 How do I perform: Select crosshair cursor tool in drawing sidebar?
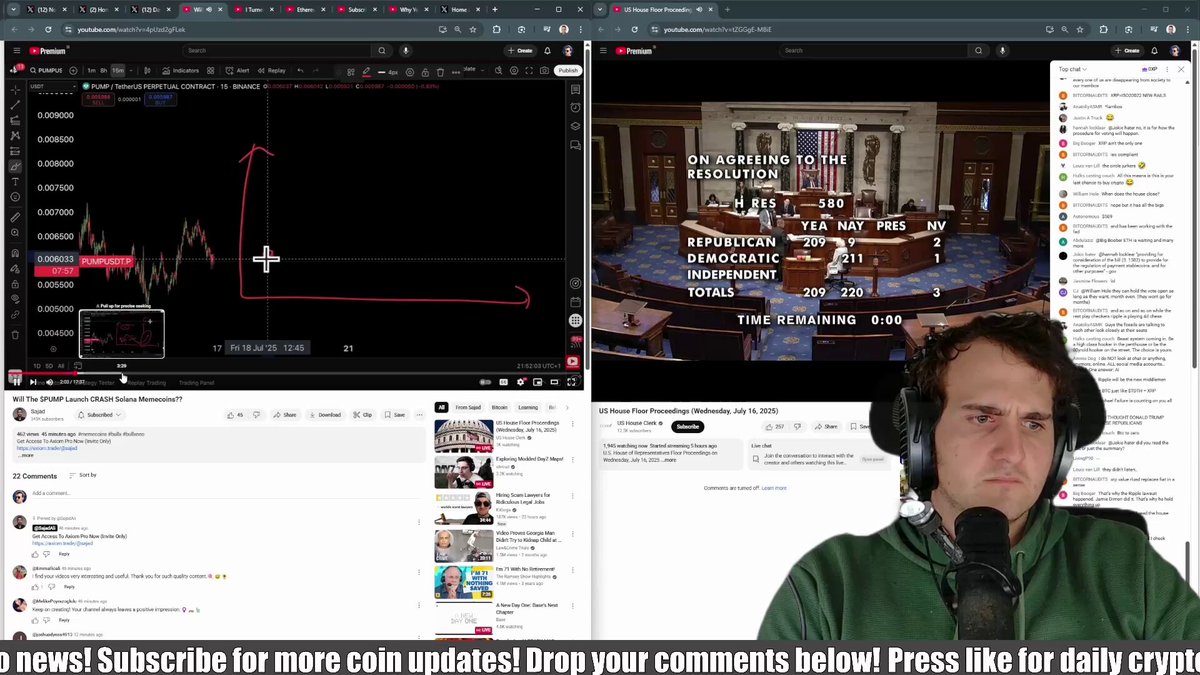[15, 89]
